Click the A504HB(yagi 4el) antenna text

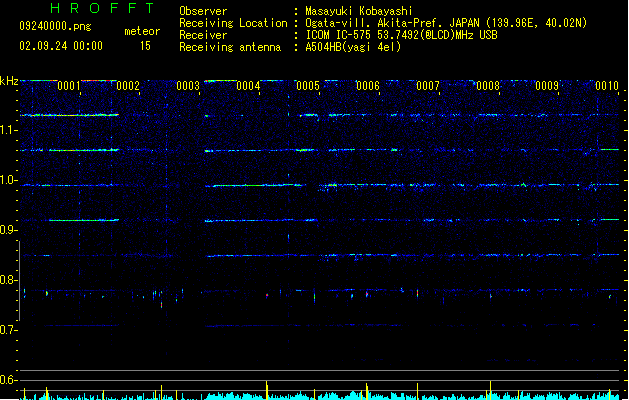[353, 47]
